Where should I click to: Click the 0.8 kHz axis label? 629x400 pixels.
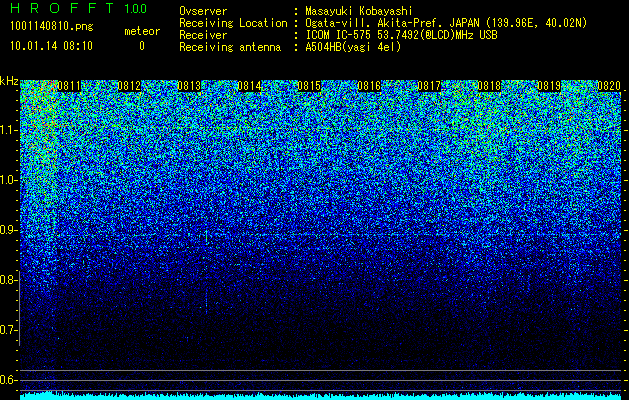pyautogui.click(x=8, y=280)
